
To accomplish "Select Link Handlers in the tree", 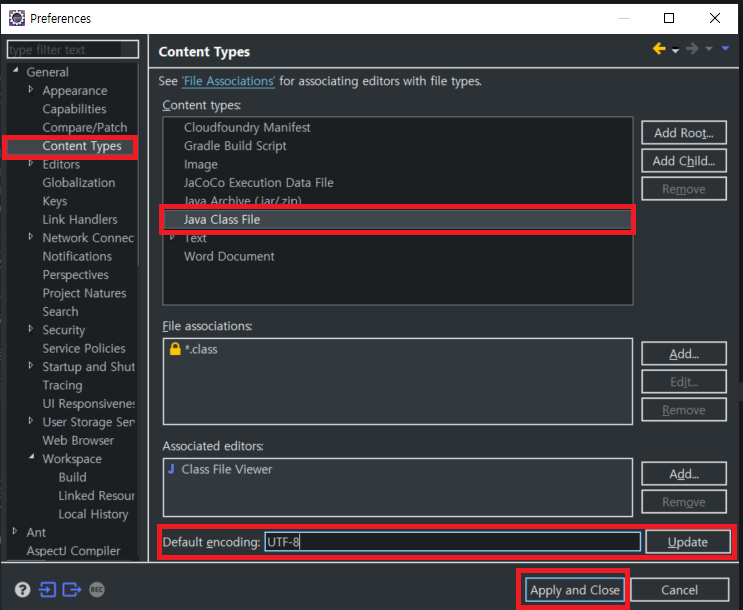I will (x=80, y=219).
